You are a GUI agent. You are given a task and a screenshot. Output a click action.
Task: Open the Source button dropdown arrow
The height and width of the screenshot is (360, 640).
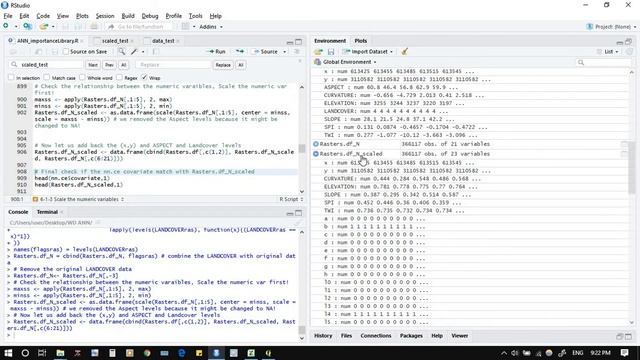point(284,52)
